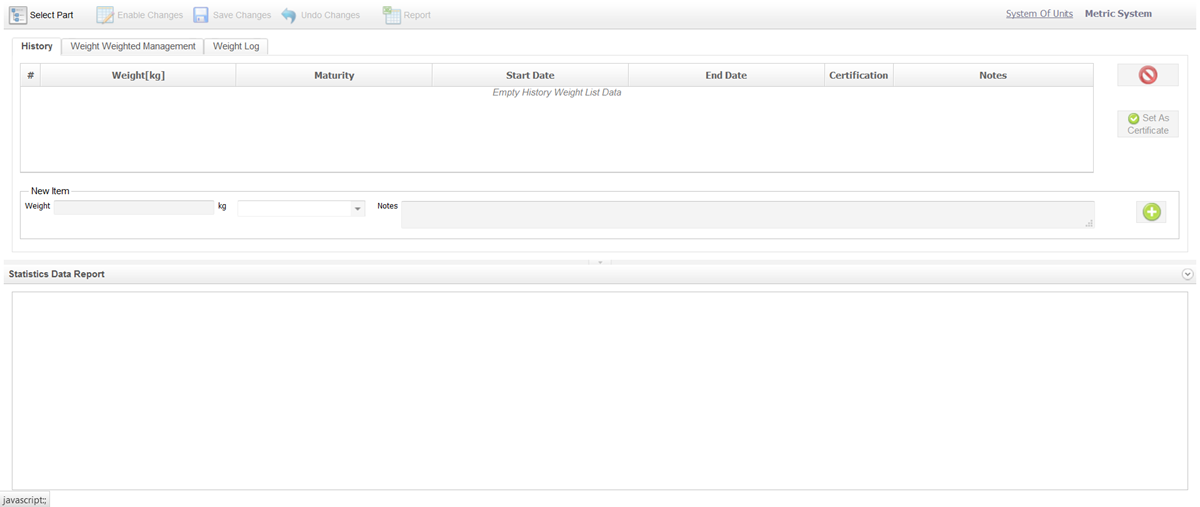Click the Select Part icon
Viewport: 1200px width, 507px height.
(x=18, y=15)
